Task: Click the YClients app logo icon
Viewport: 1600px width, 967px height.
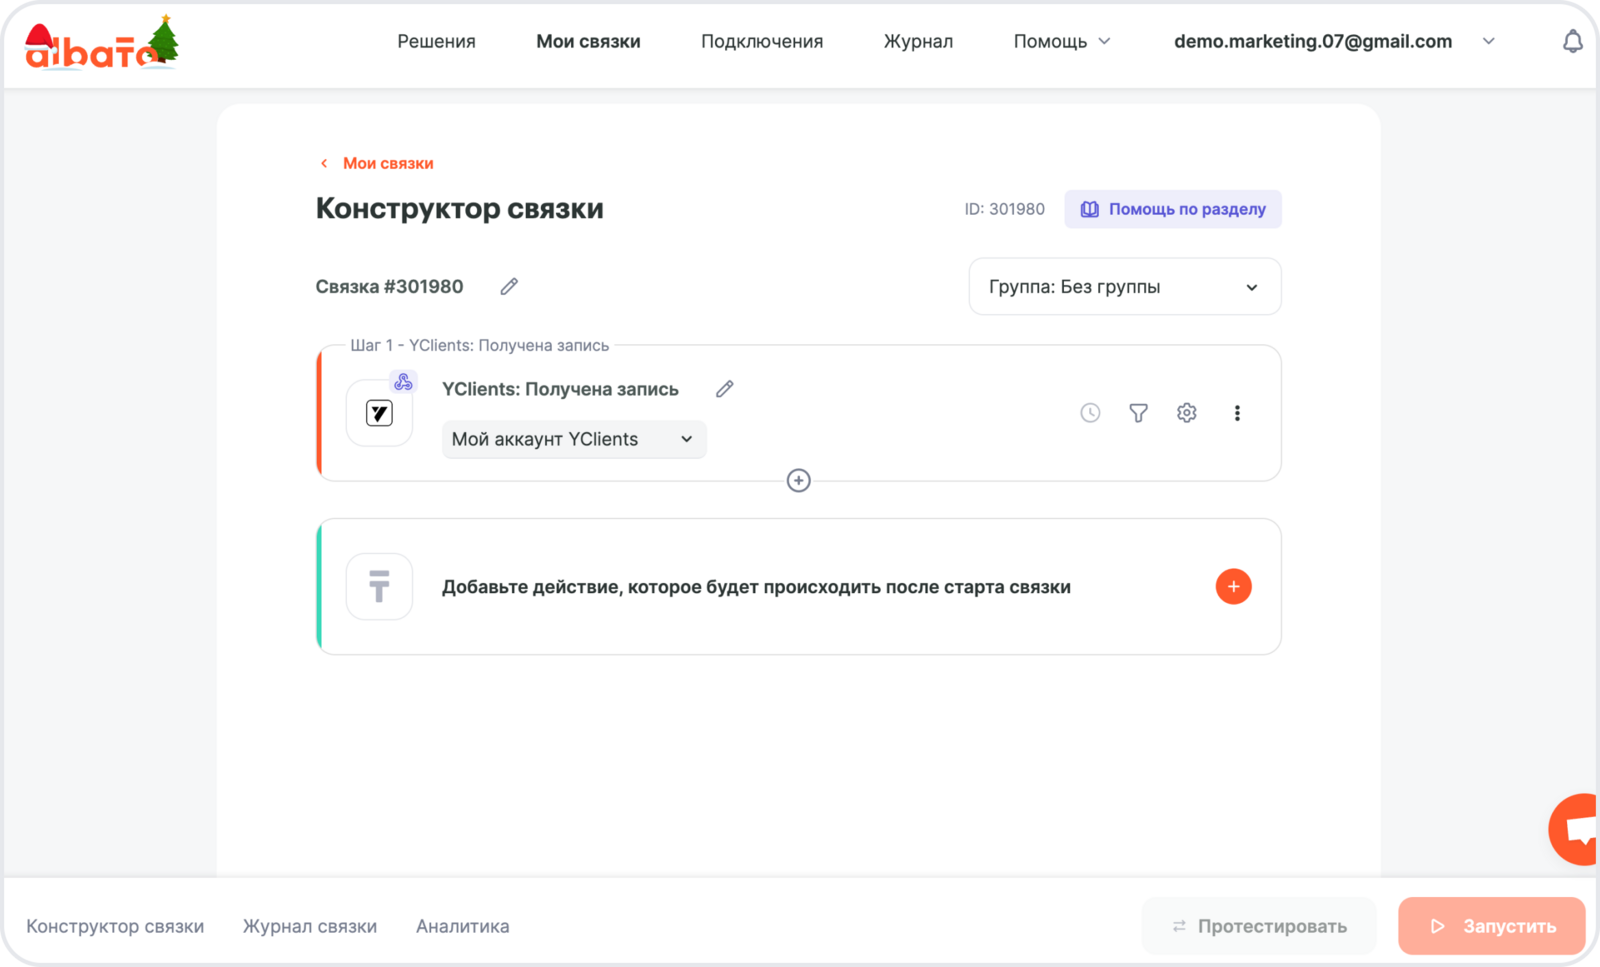Action: coord(379,413)
